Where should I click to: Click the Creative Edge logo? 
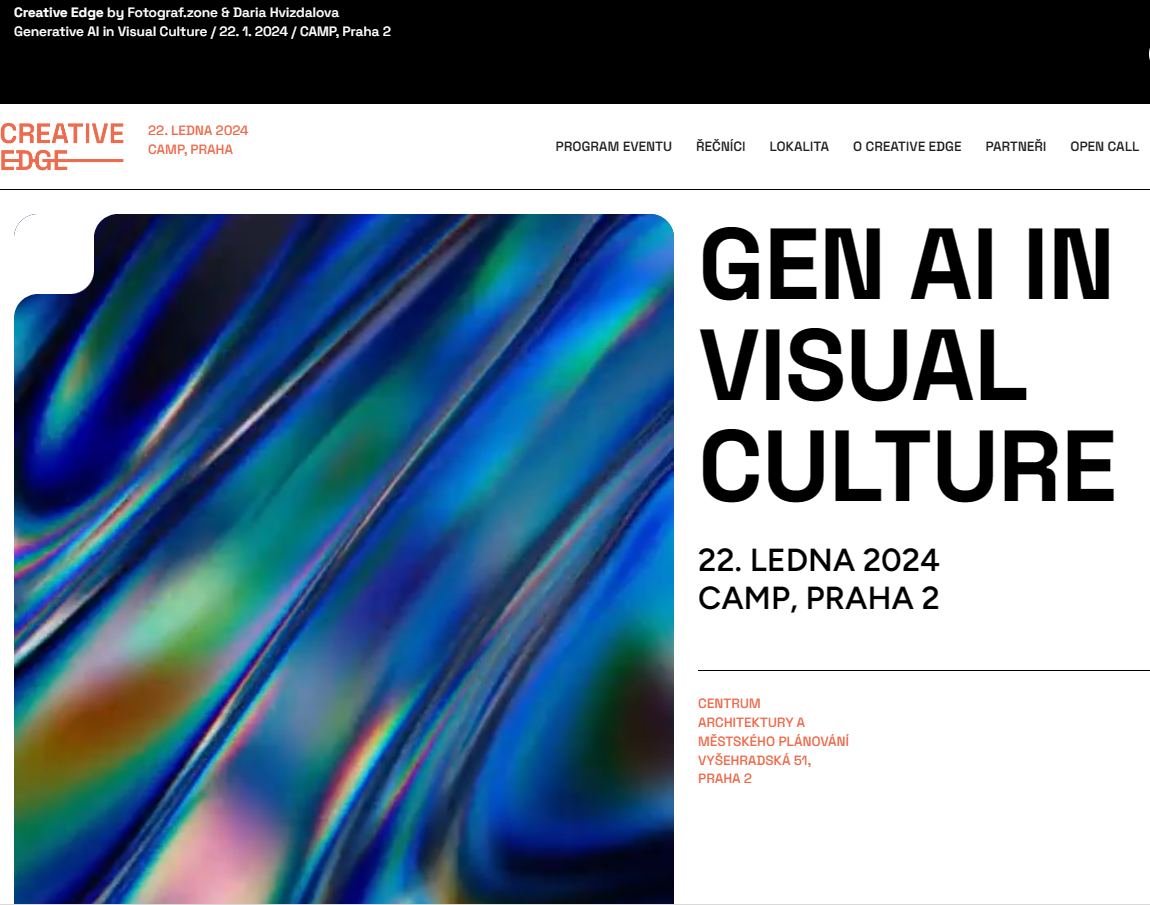[62, 147]
